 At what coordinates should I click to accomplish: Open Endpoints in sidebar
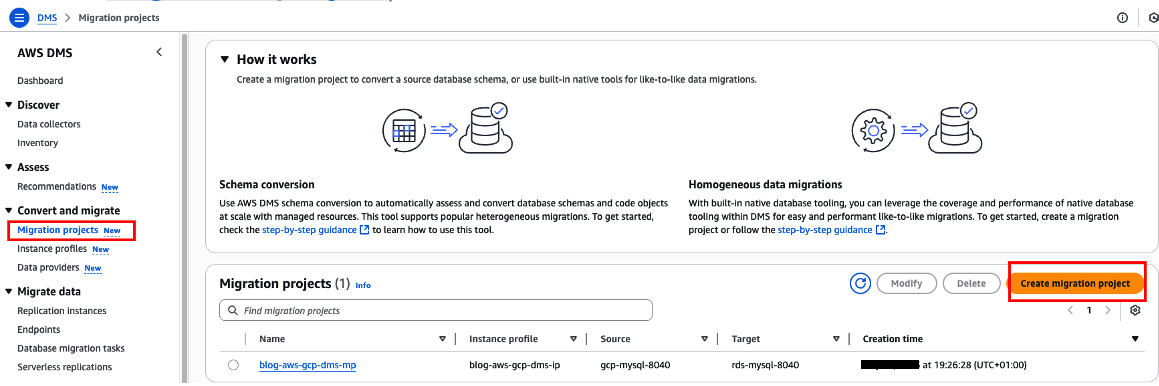click(38, 329)
